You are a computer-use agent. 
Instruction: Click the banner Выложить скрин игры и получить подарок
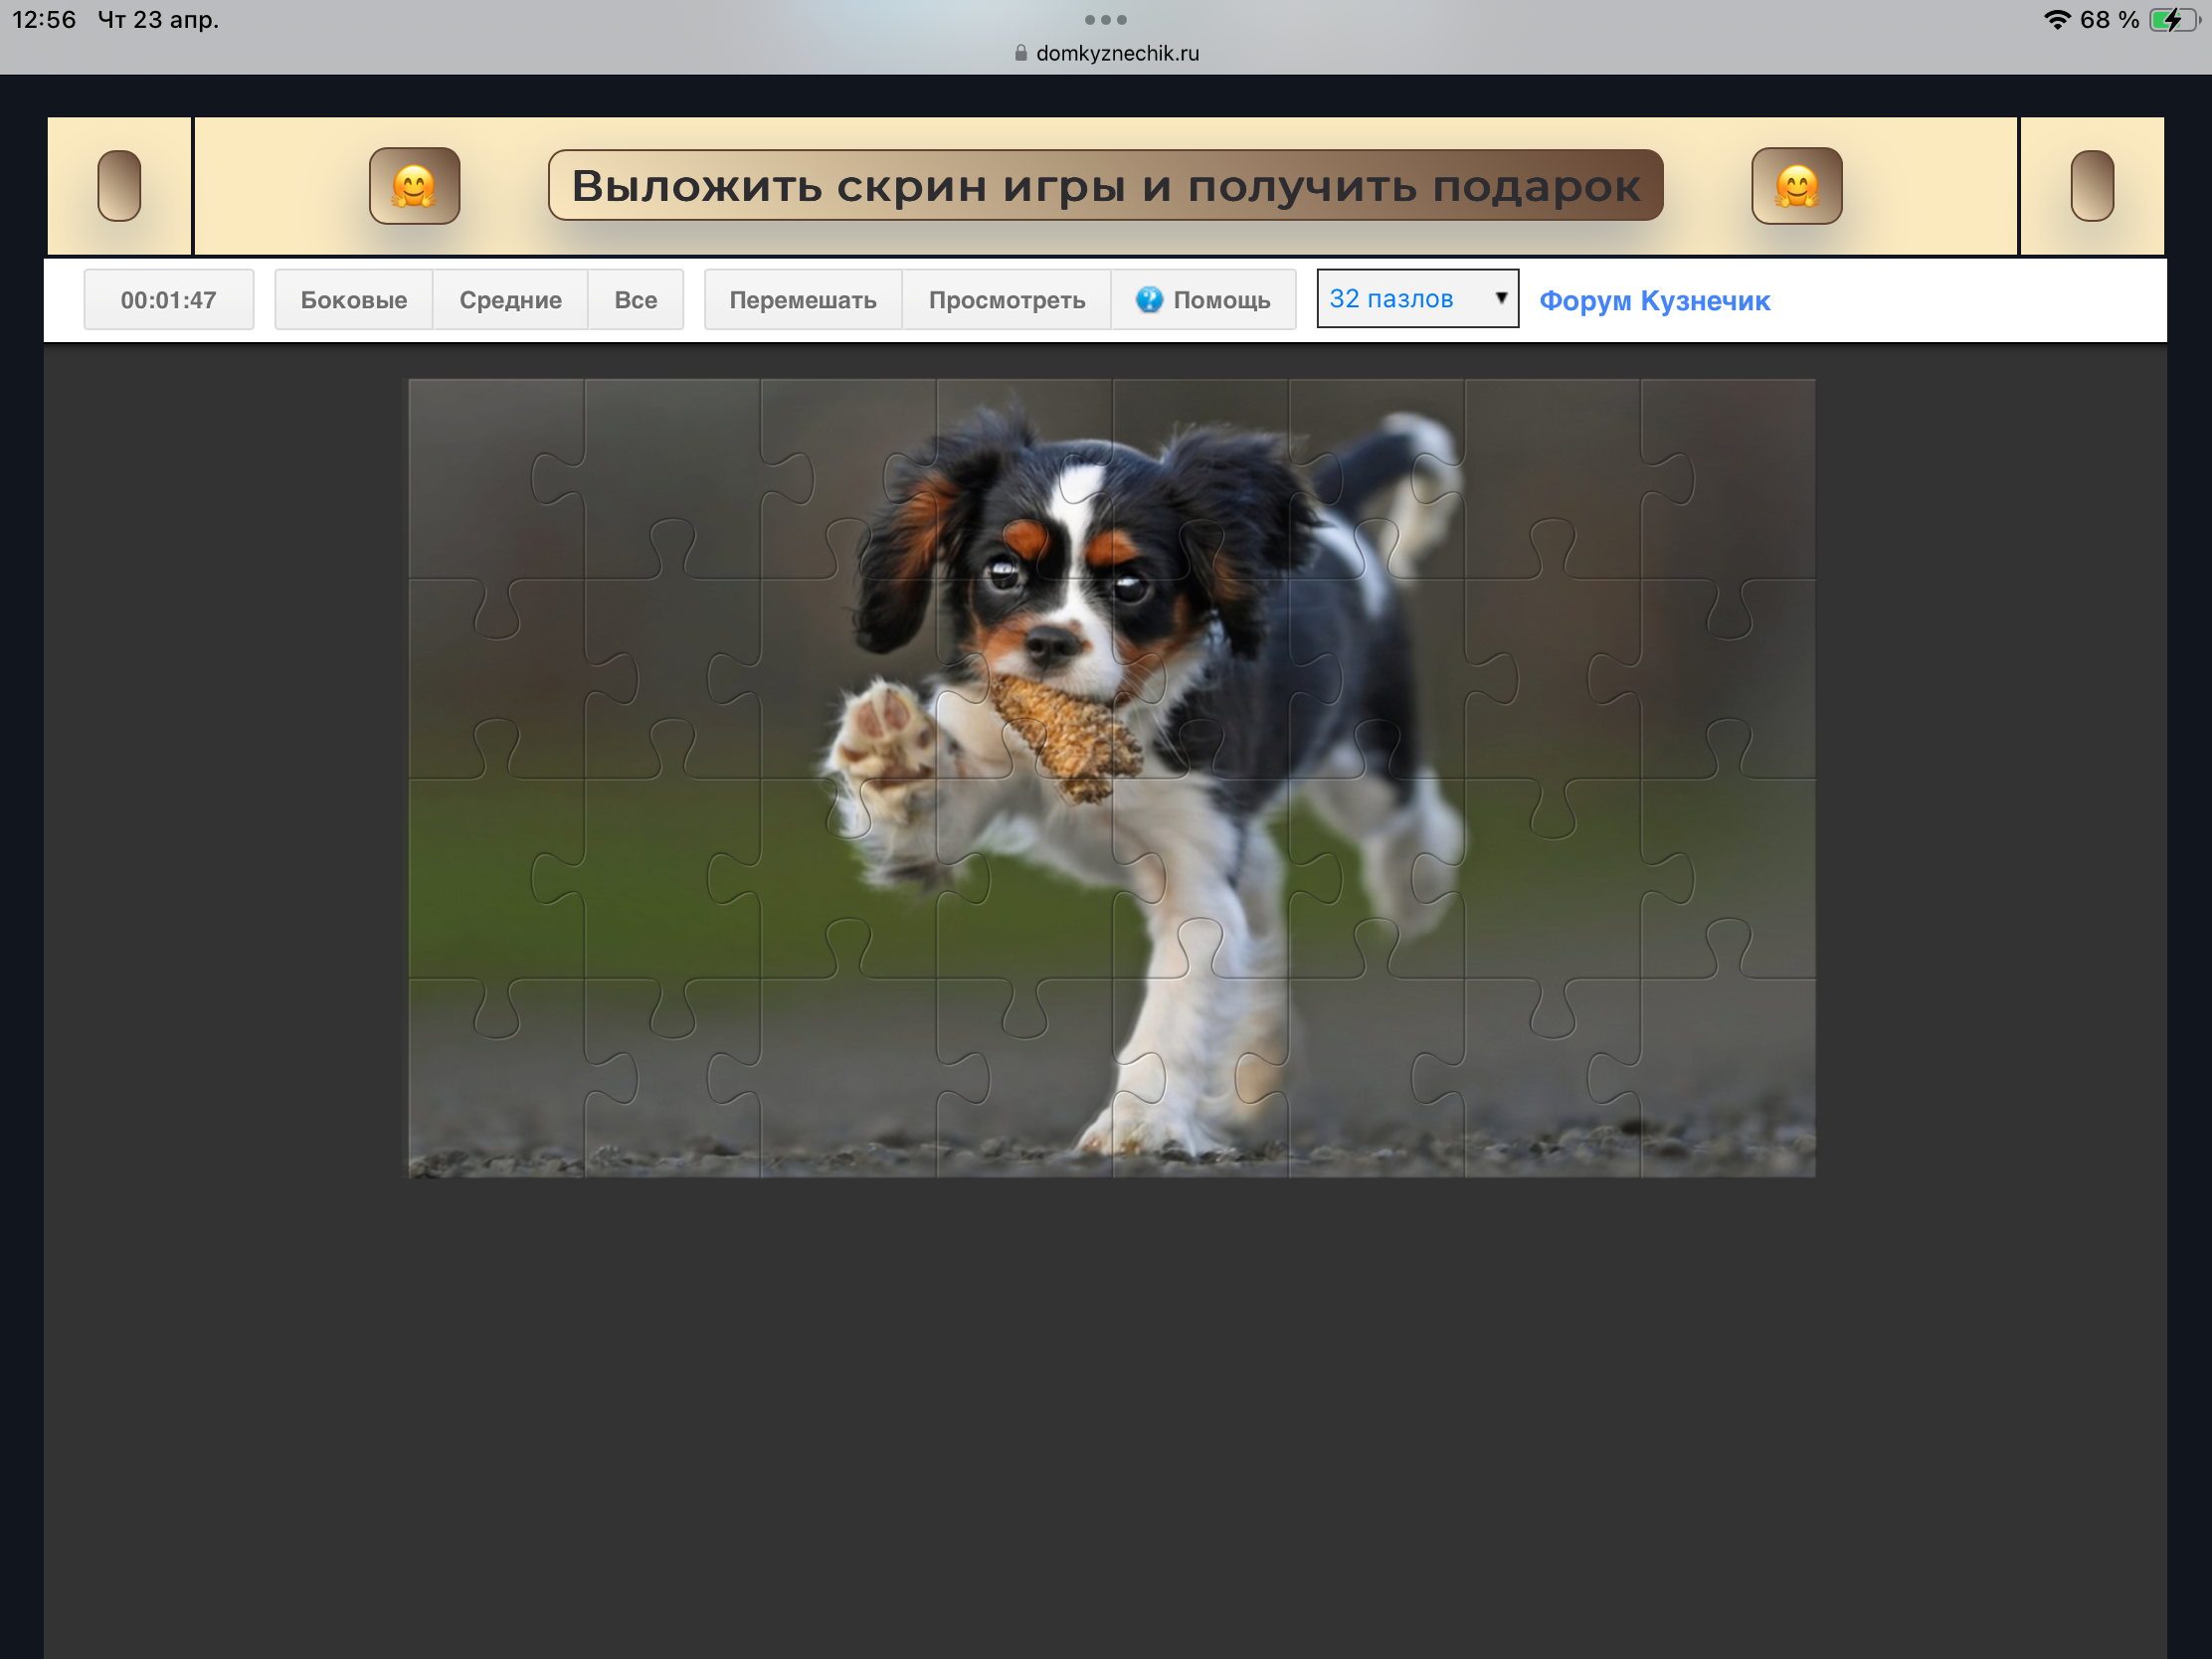click(x=1105, y=186)
